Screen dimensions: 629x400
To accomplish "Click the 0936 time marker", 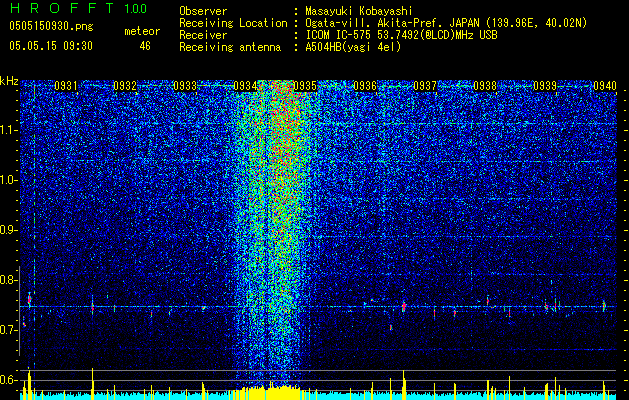I will [365, 86].
